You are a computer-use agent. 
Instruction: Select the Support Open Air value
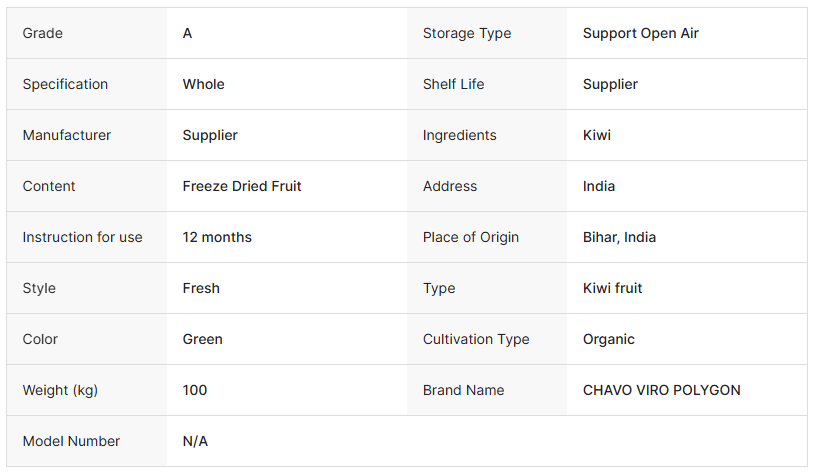click(640, 33)
